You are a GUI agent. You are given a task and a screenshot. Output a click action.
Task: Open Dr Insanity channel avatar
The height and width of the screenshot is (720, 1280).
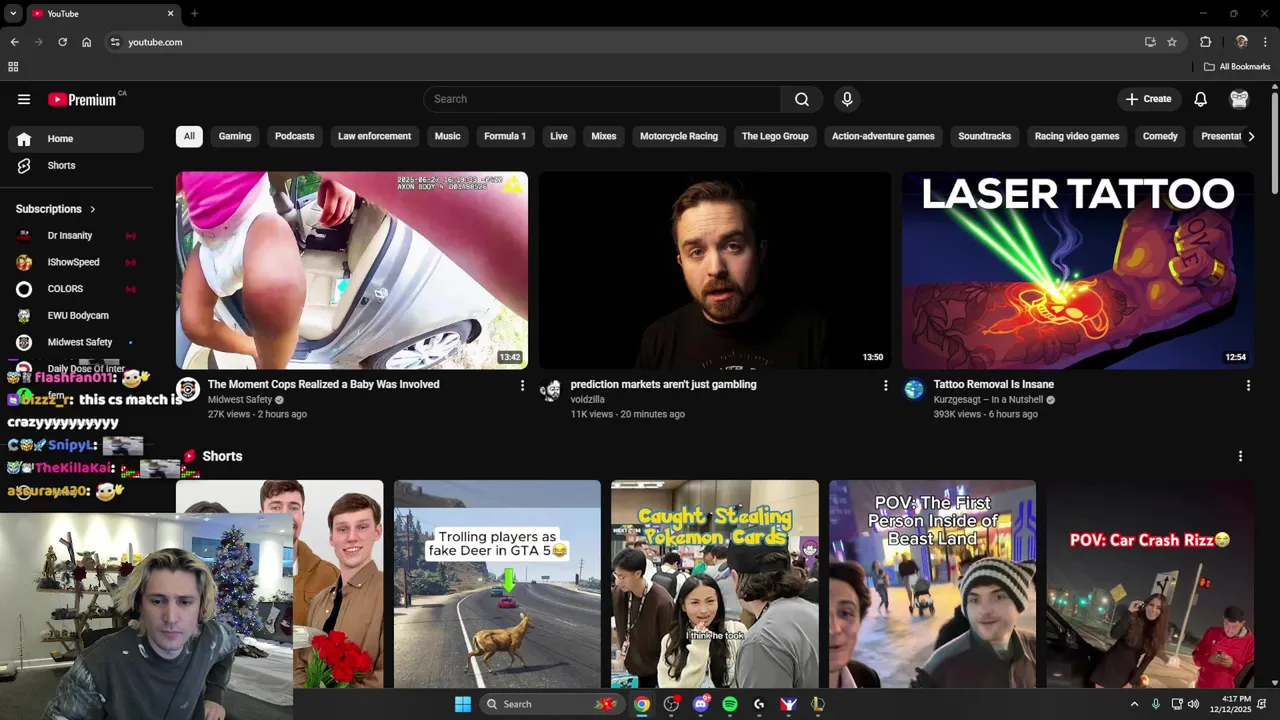coord(24,236)
